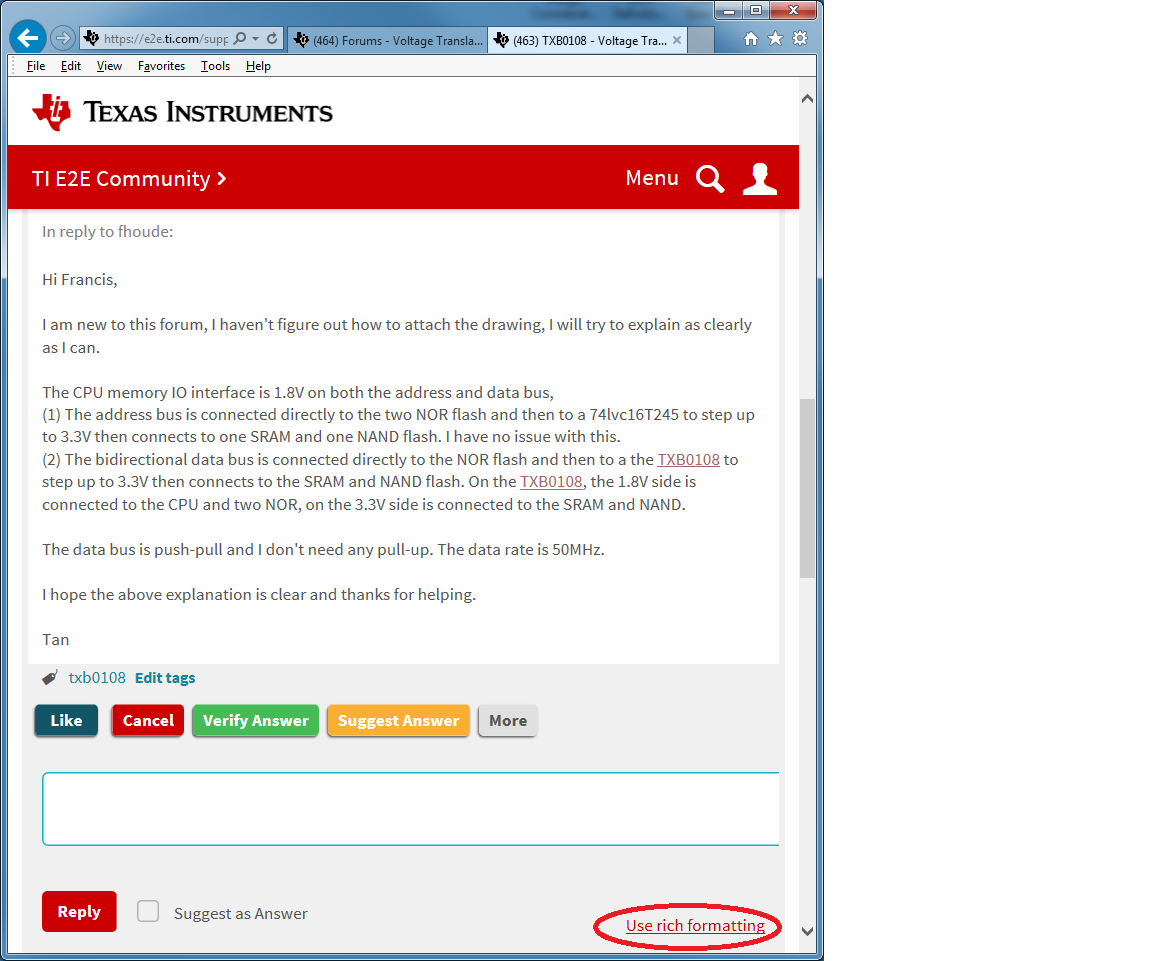Click the site search magnifier icon
This screenshot has height=961, width=1152.
710,179
